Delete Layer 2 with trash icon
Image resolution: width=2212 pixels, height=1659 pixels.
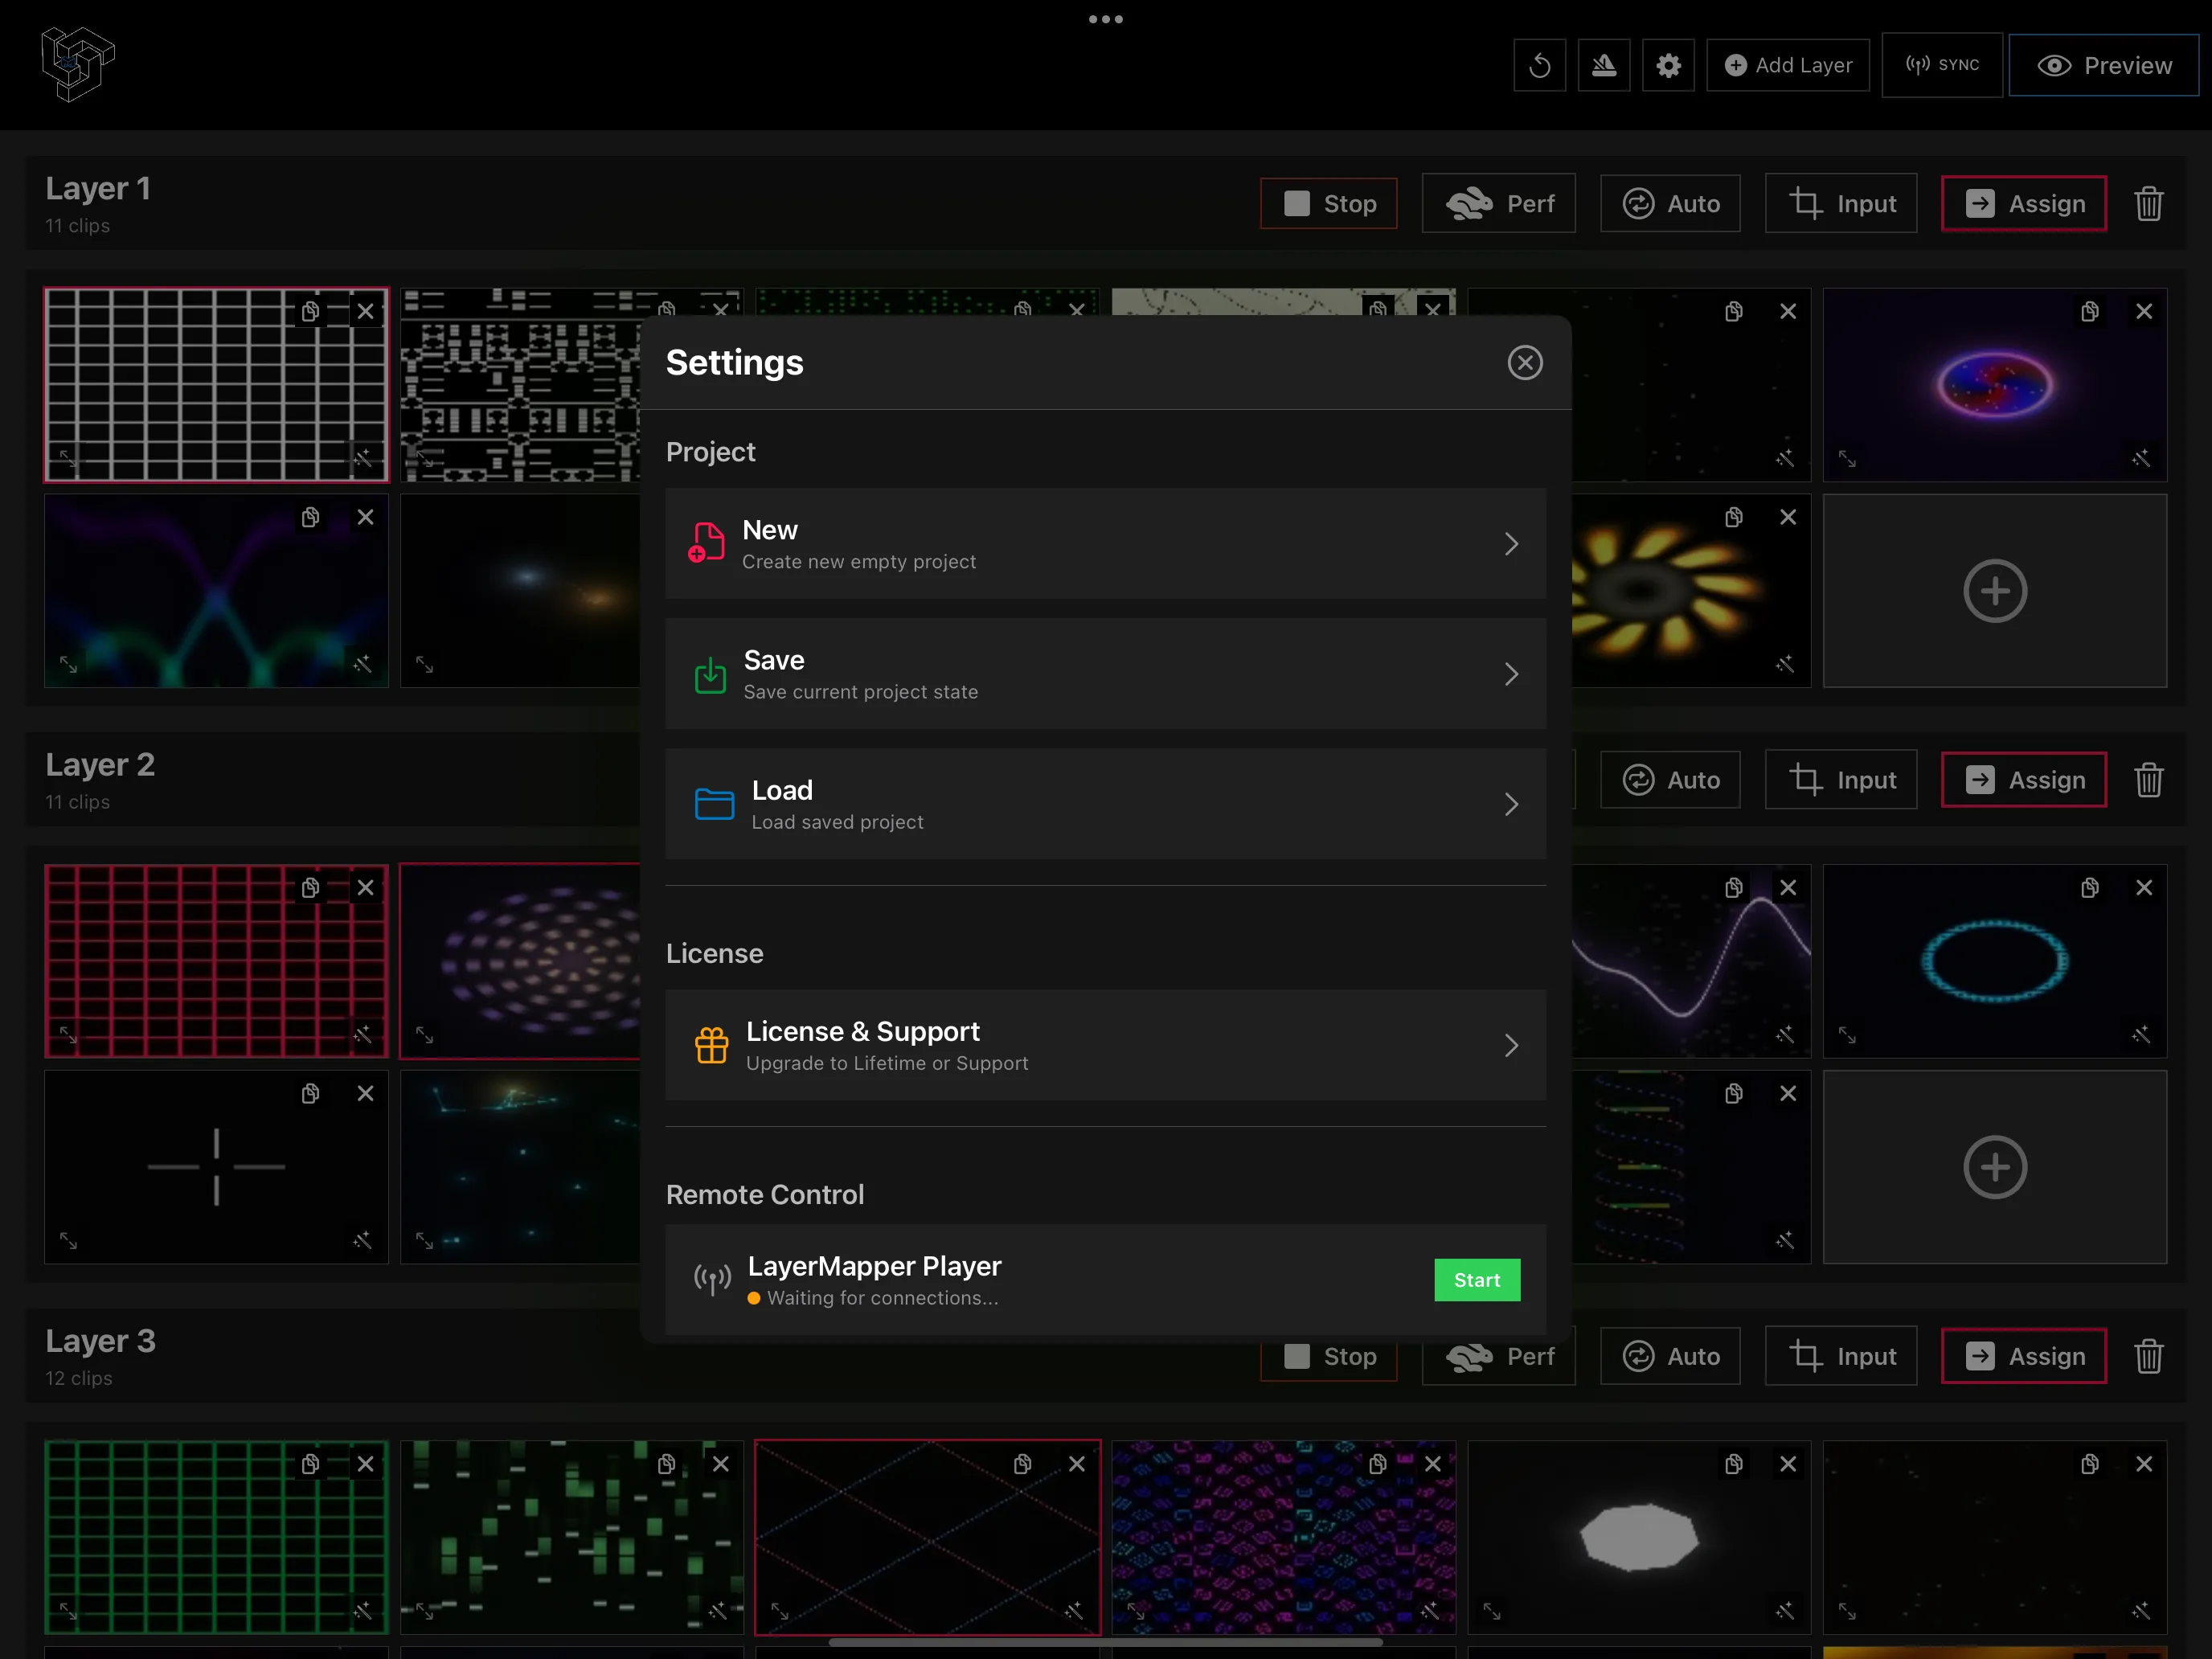pyautogui.click(x=2148, y=780)
